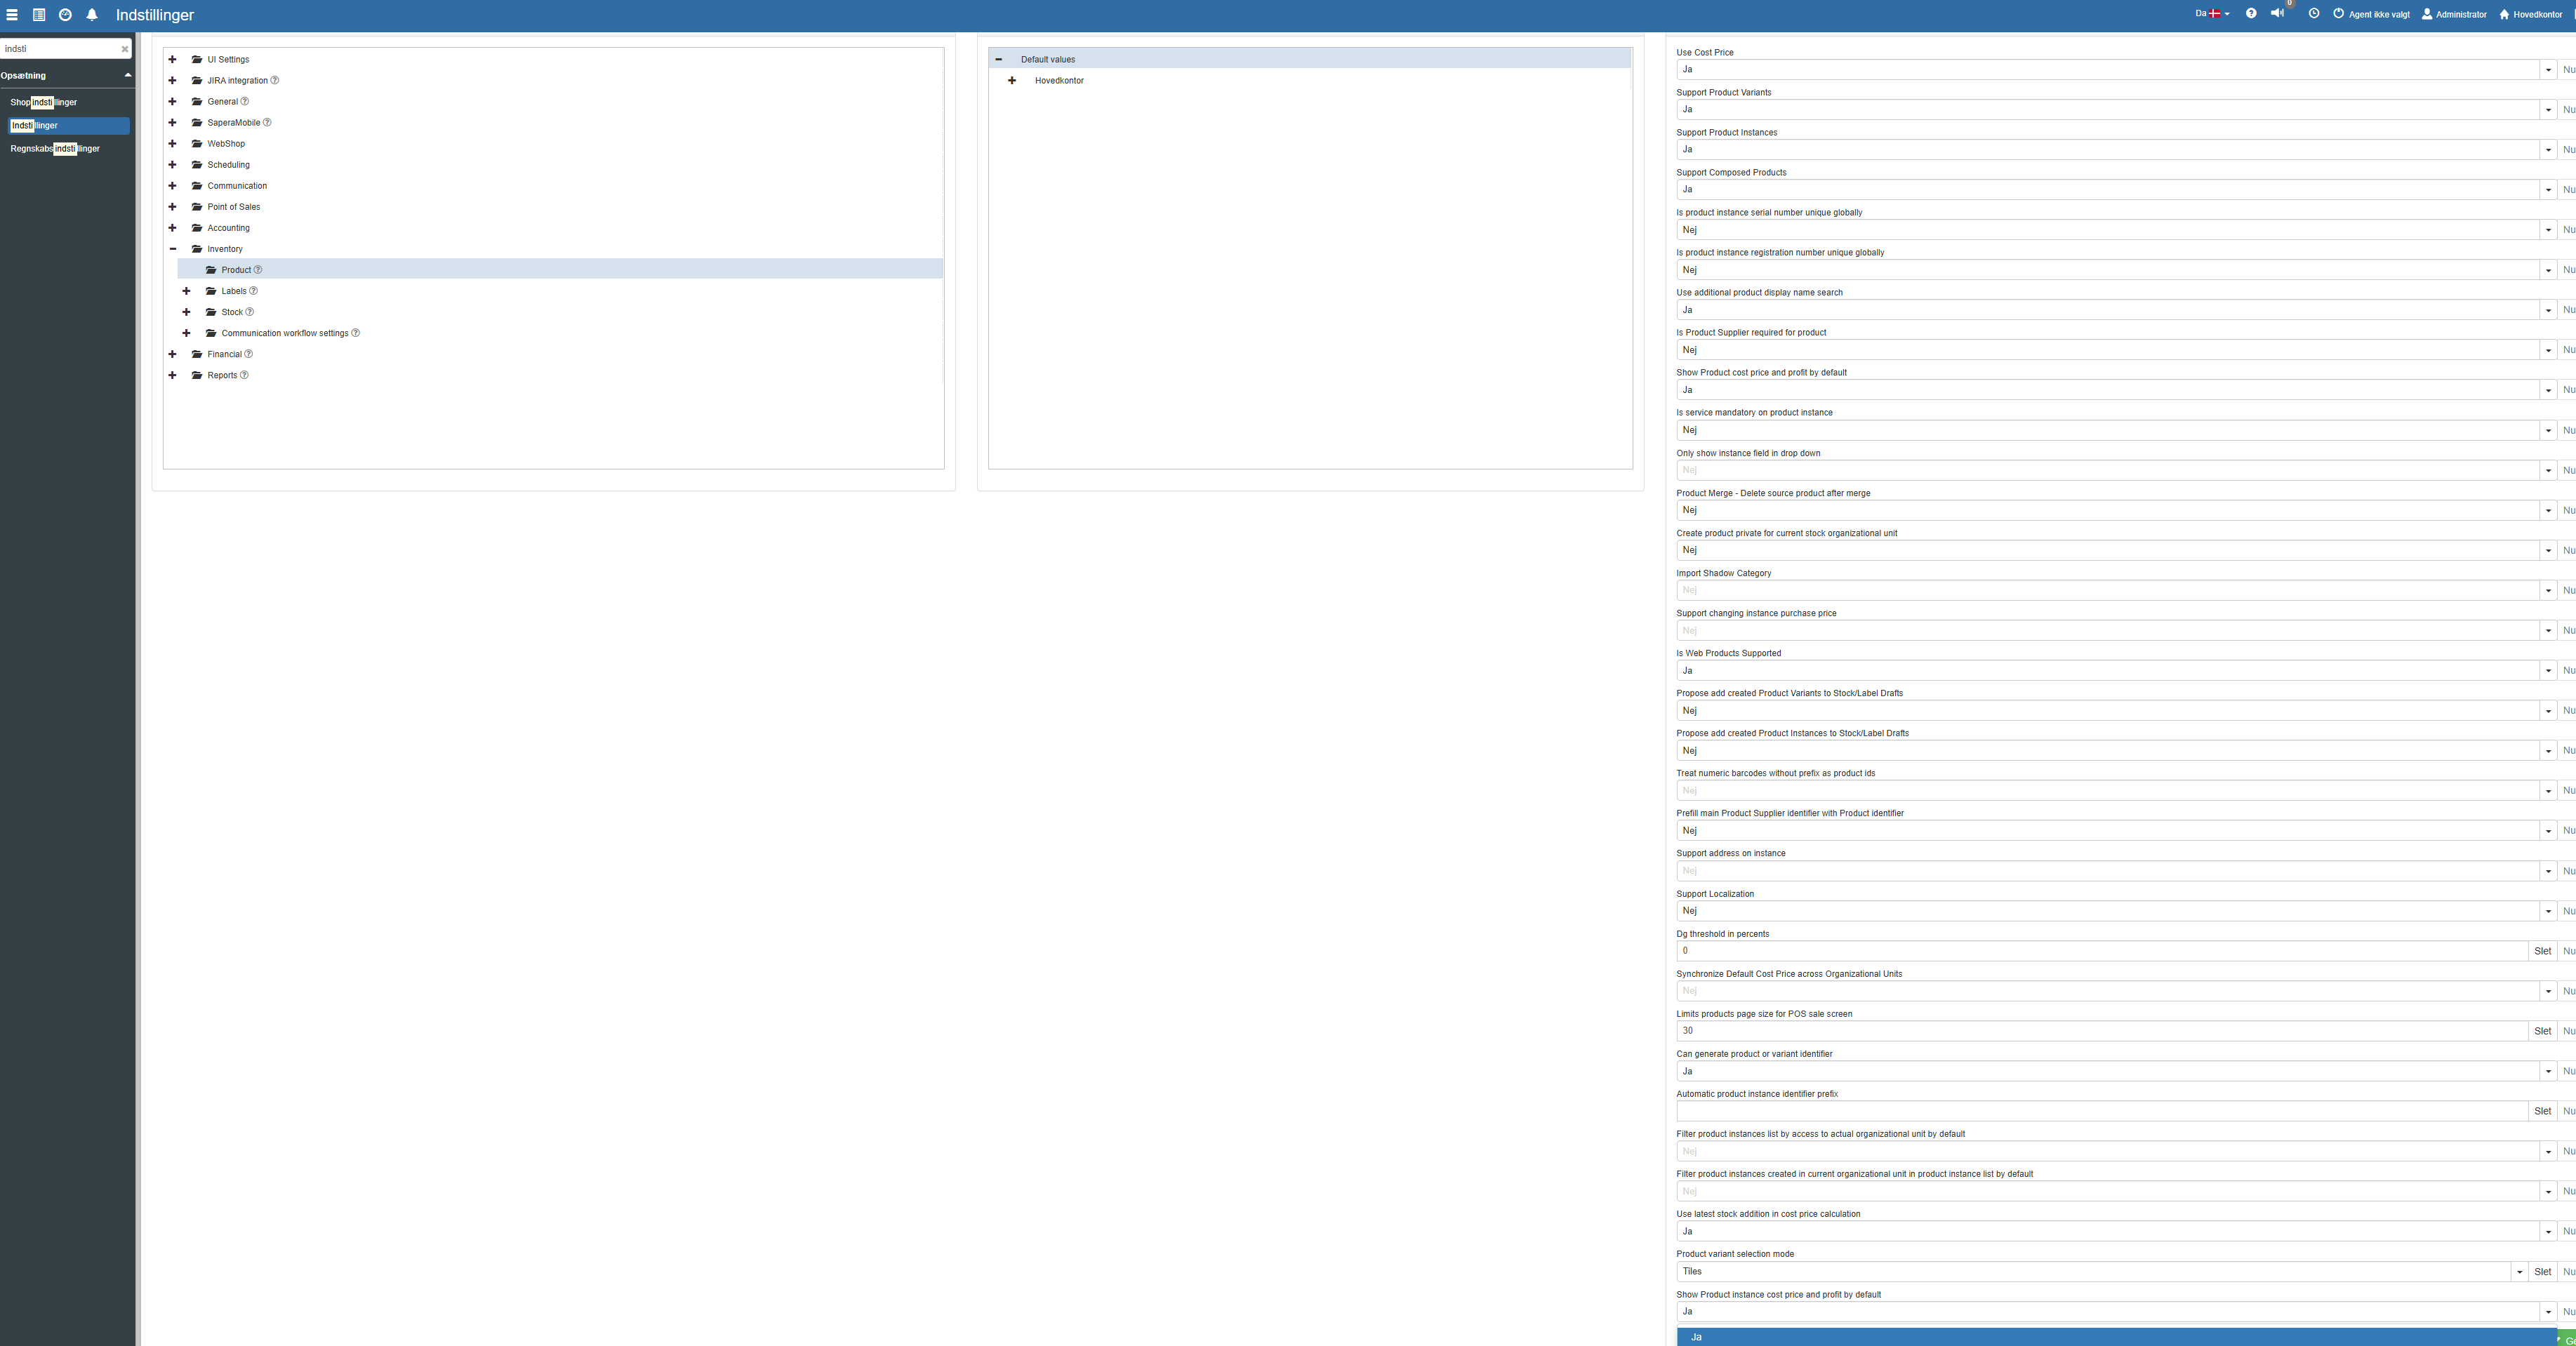Click the Limits products page size field

[2100, 1031]
